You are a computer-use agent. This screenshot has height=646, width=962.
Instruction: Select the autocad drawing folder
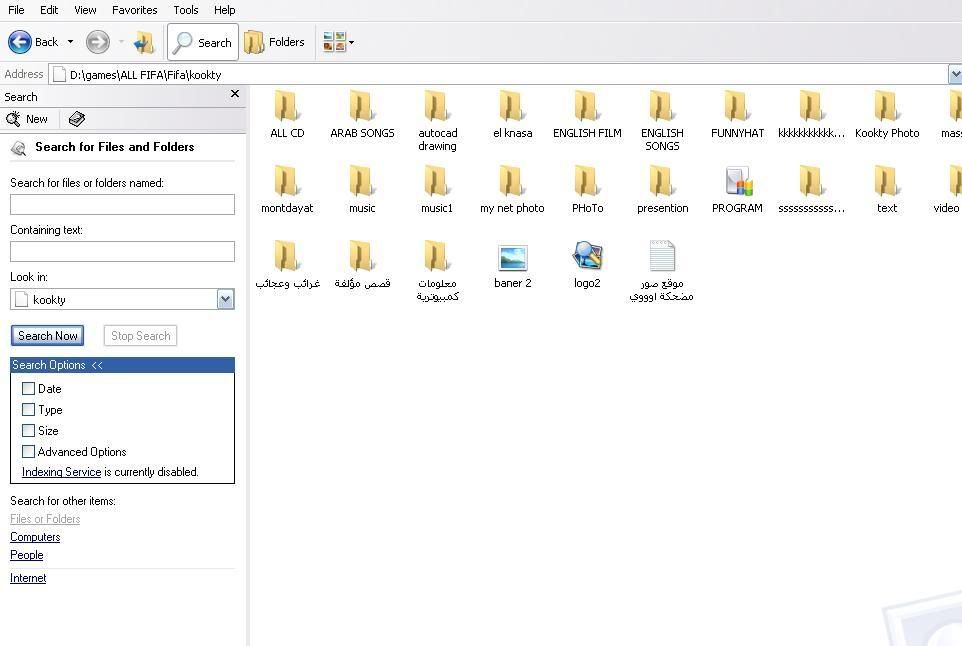point(437,121)
